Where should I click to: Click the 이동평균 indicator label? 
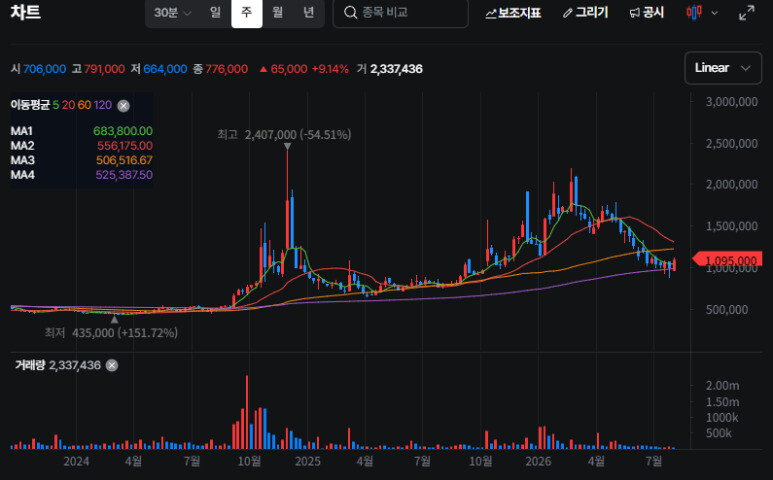pyautogui.click(x=30, y=105)
